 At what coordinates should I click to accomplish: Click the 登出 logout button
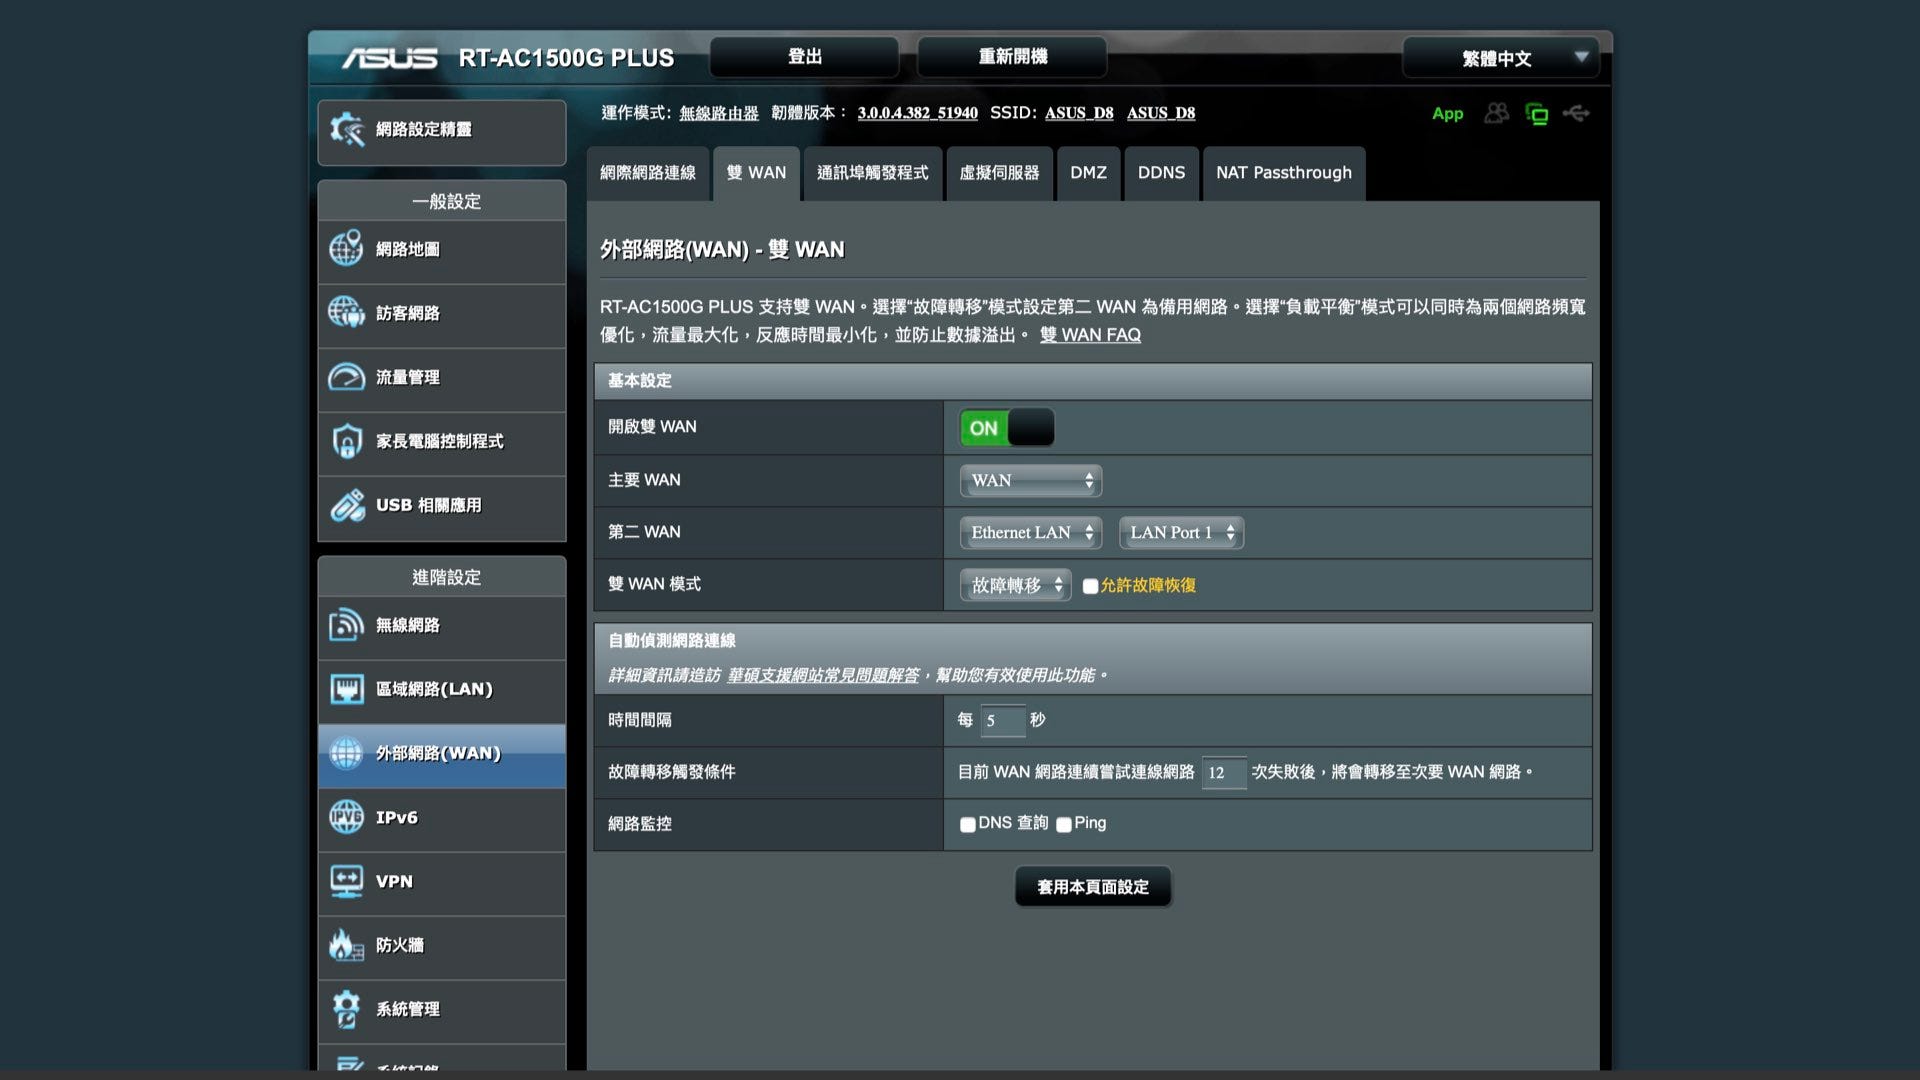(804, 57)
